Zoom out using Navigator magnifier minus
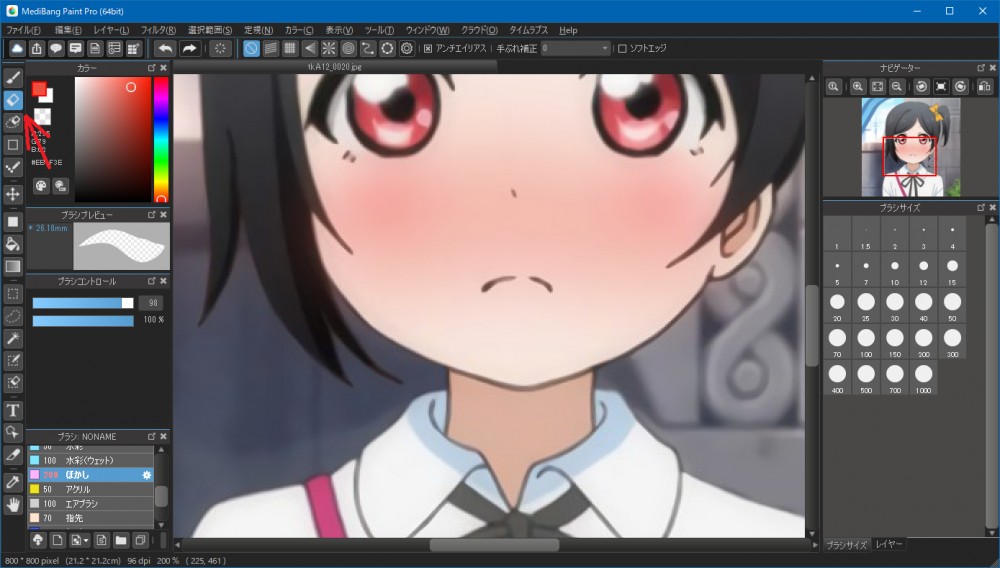This screenshot has height=568, width=1000. [897, 87]
